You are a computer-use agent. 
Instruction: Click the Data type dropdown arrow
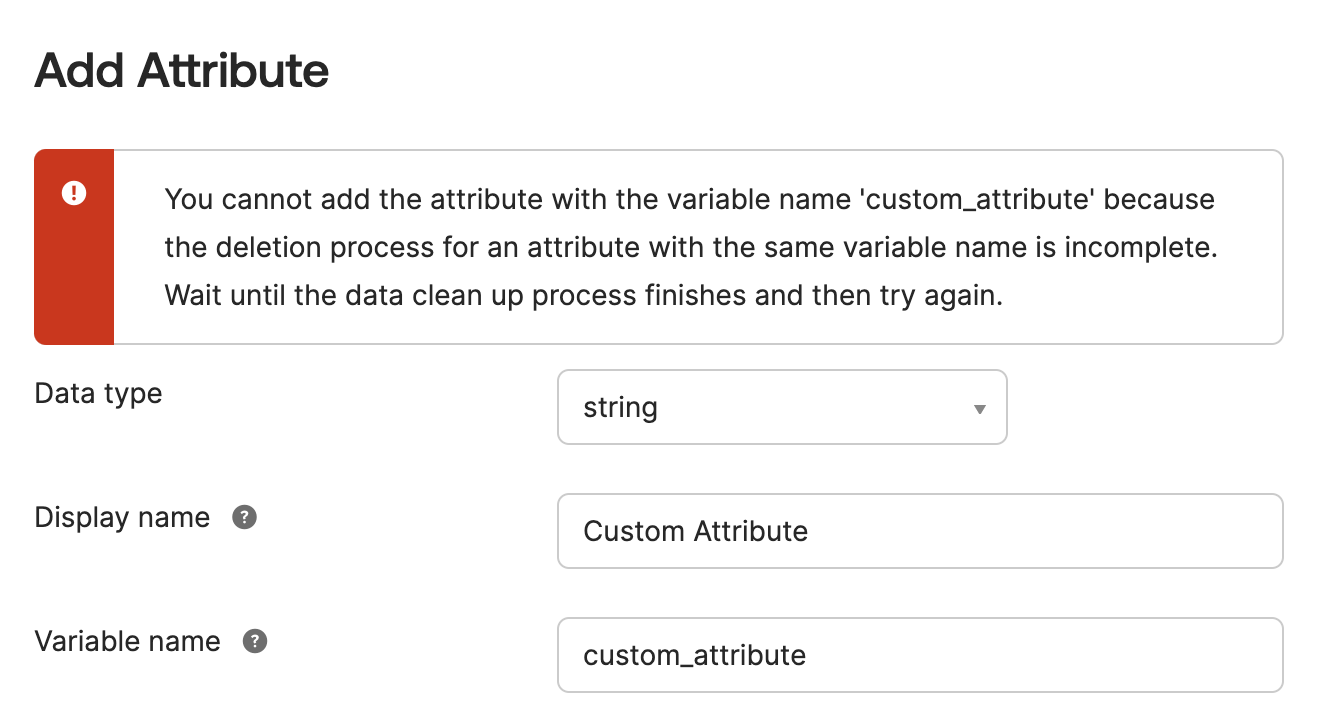(x=980, y=408)
